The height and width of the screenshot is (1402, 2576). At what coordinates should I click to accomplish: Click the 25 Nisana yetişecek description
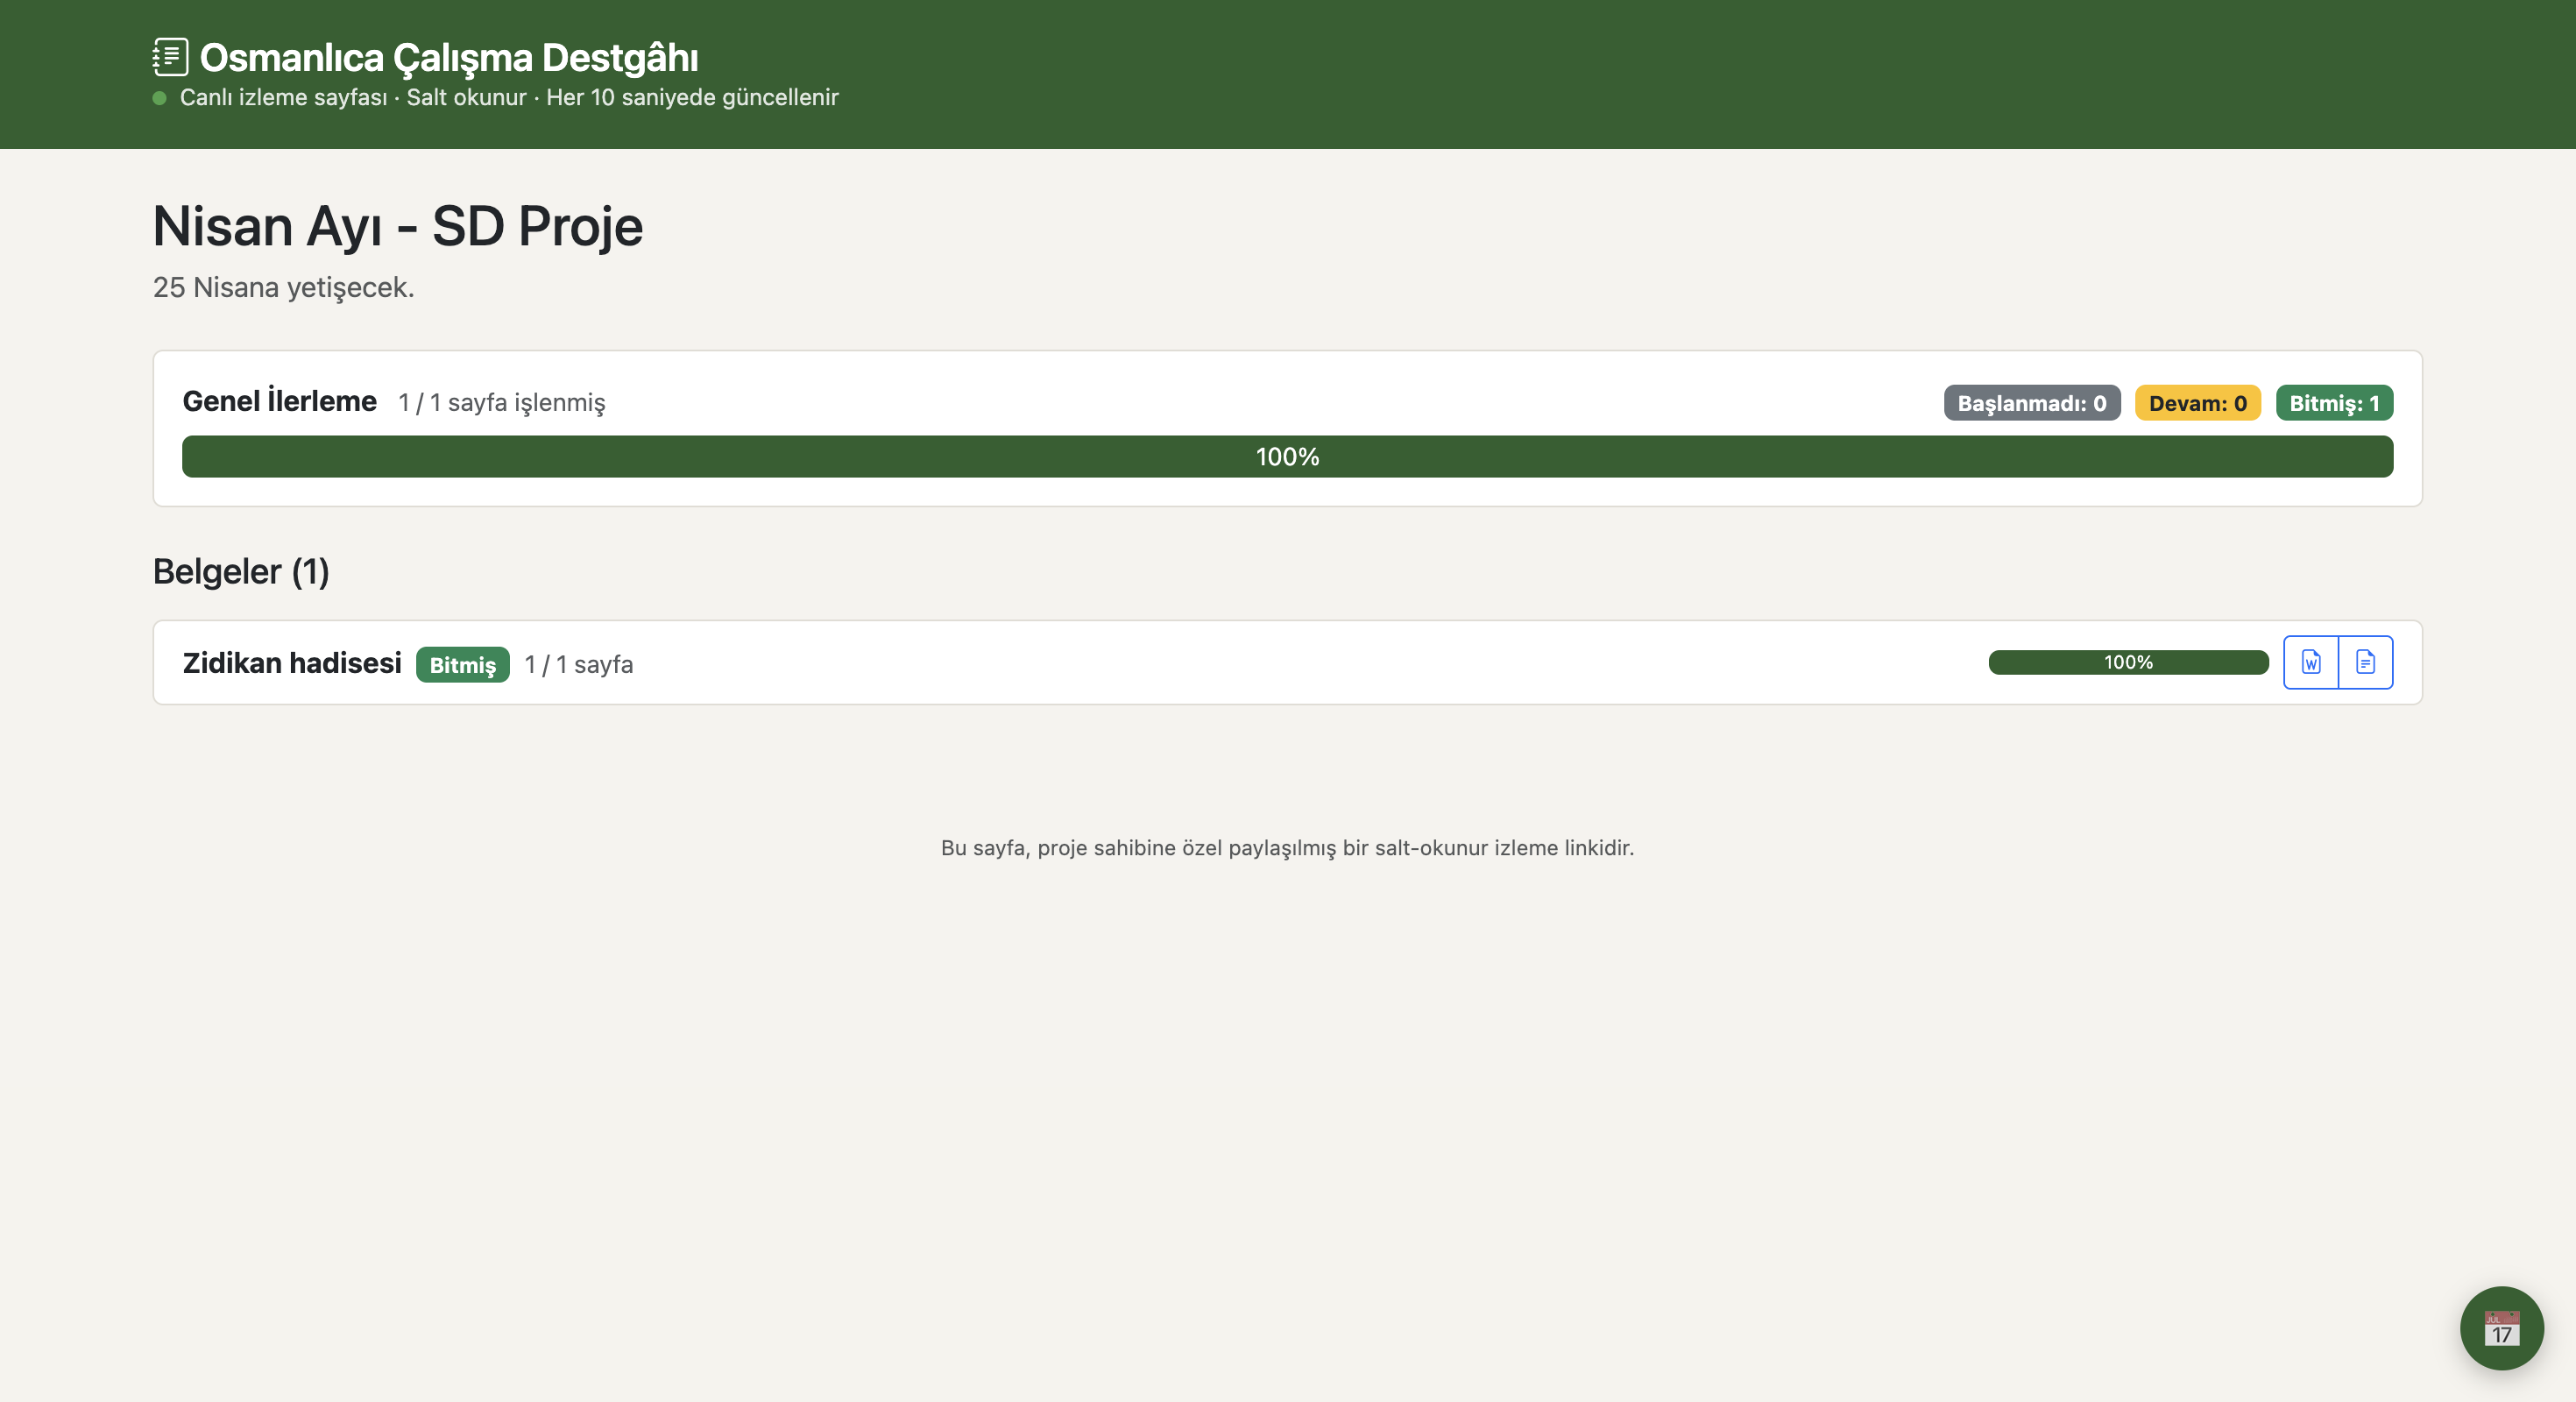283,287
